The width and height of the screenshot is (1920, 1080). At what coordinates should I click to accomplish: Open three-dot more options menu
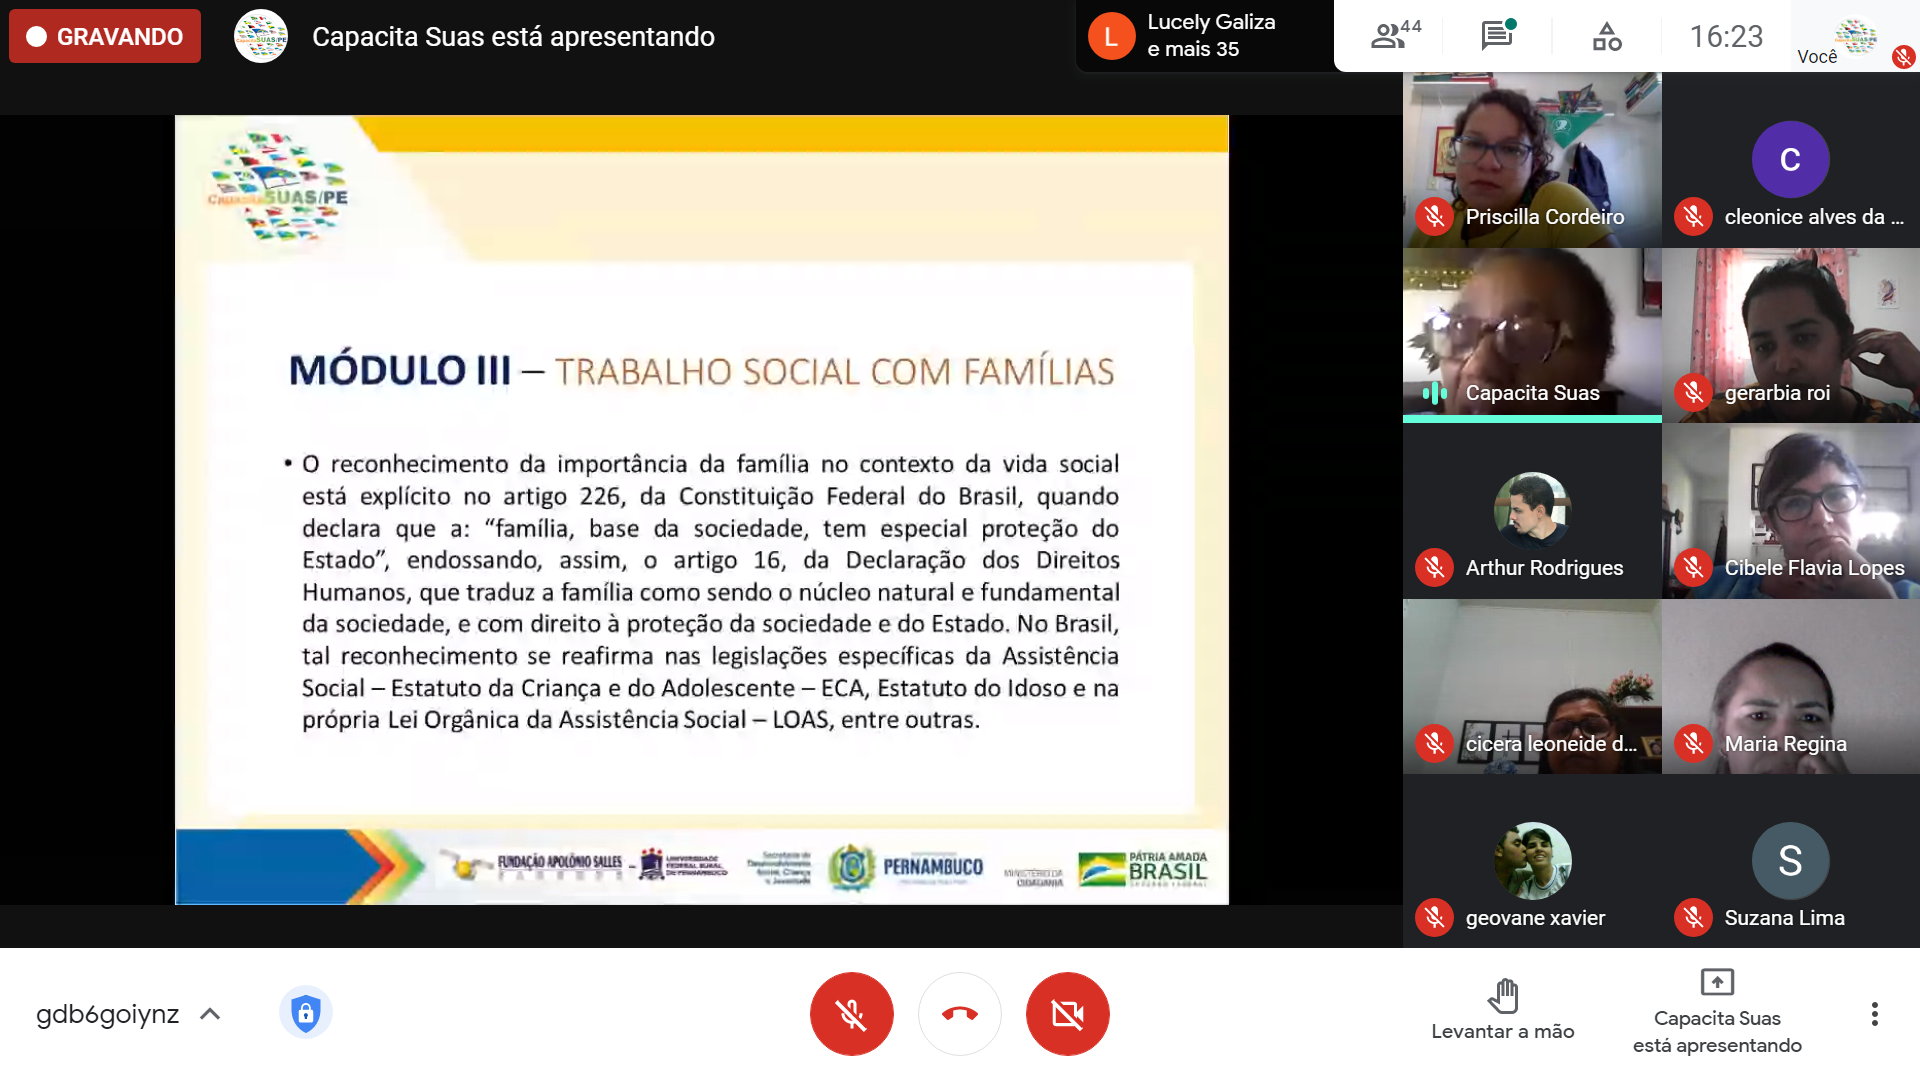click(1874, 1014)
